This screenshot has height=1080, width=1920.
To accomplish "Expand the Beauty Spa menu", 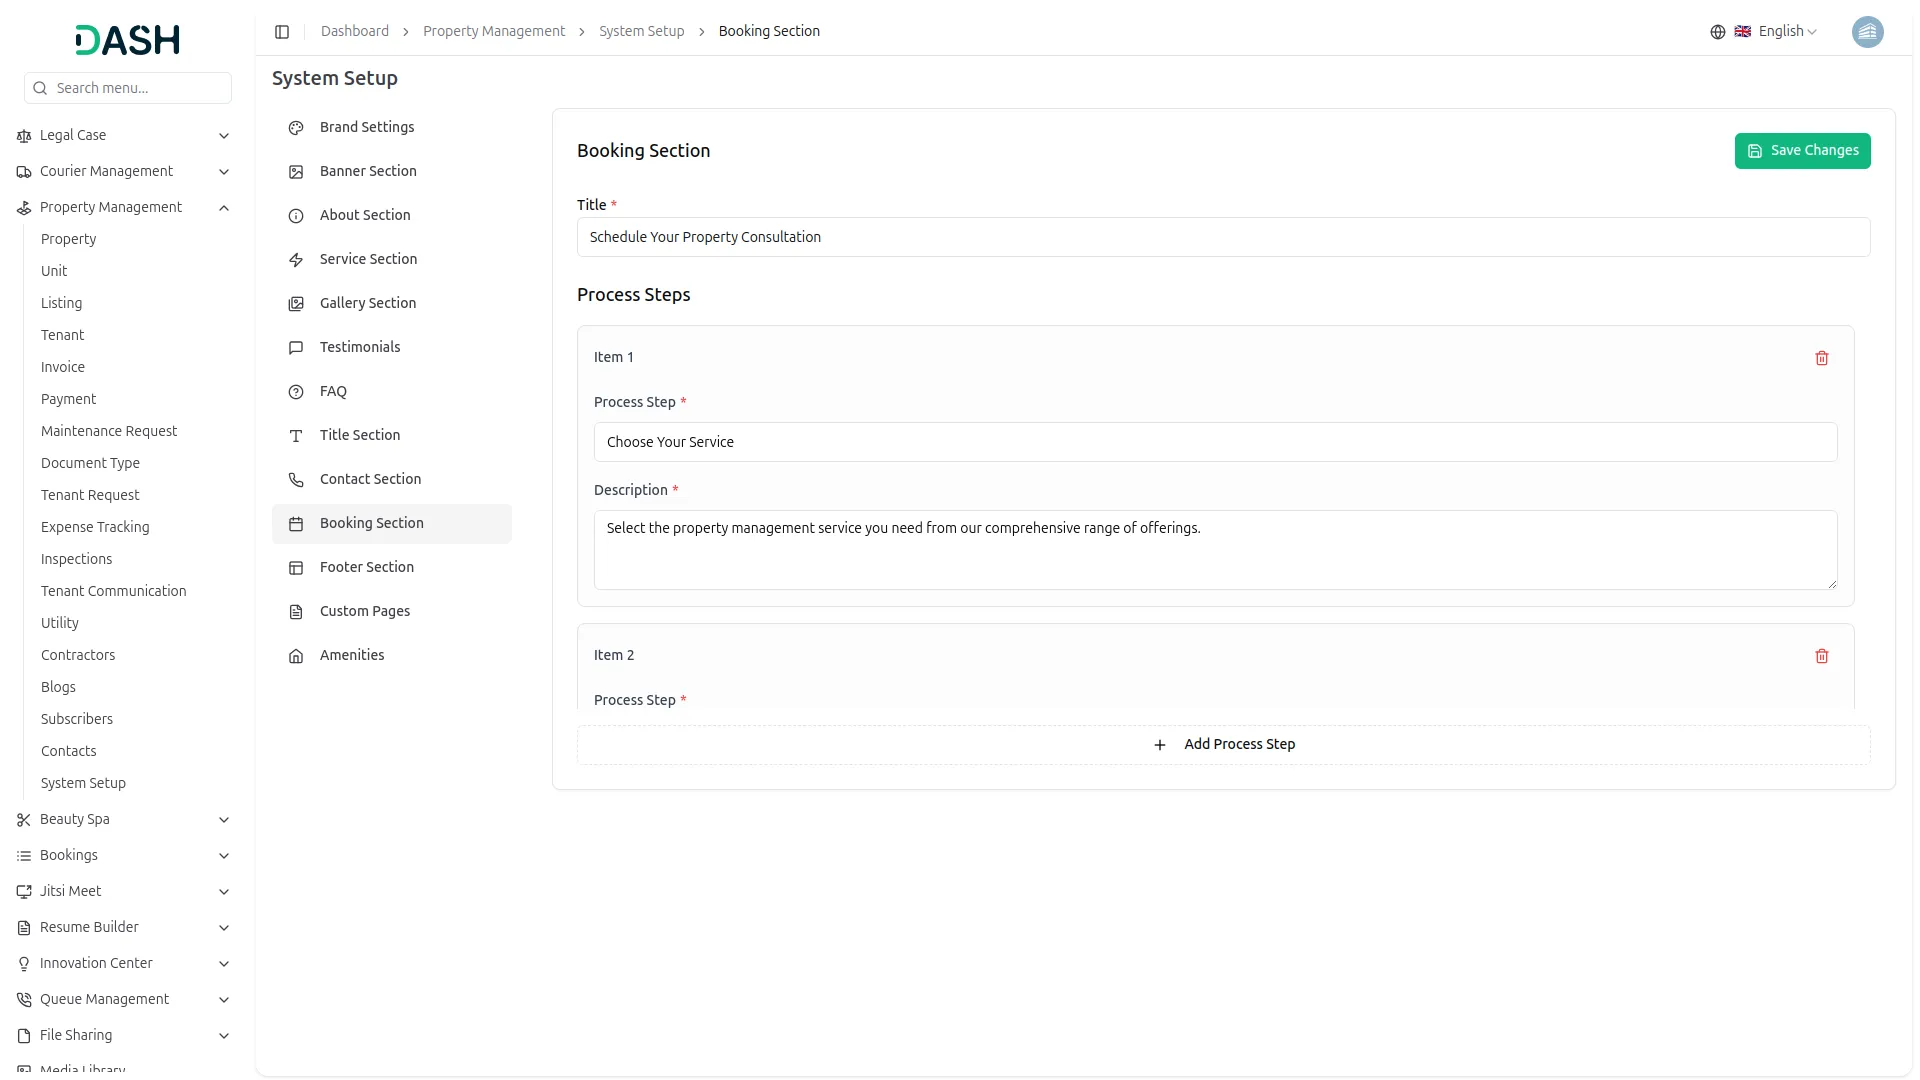I will 224,820.
